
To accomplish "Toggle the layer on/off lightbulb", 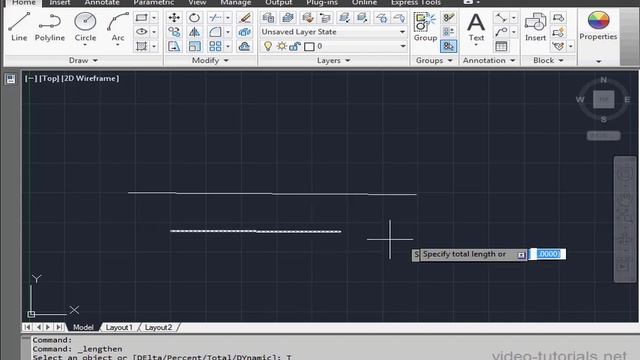I will click(x=268, y=46).
